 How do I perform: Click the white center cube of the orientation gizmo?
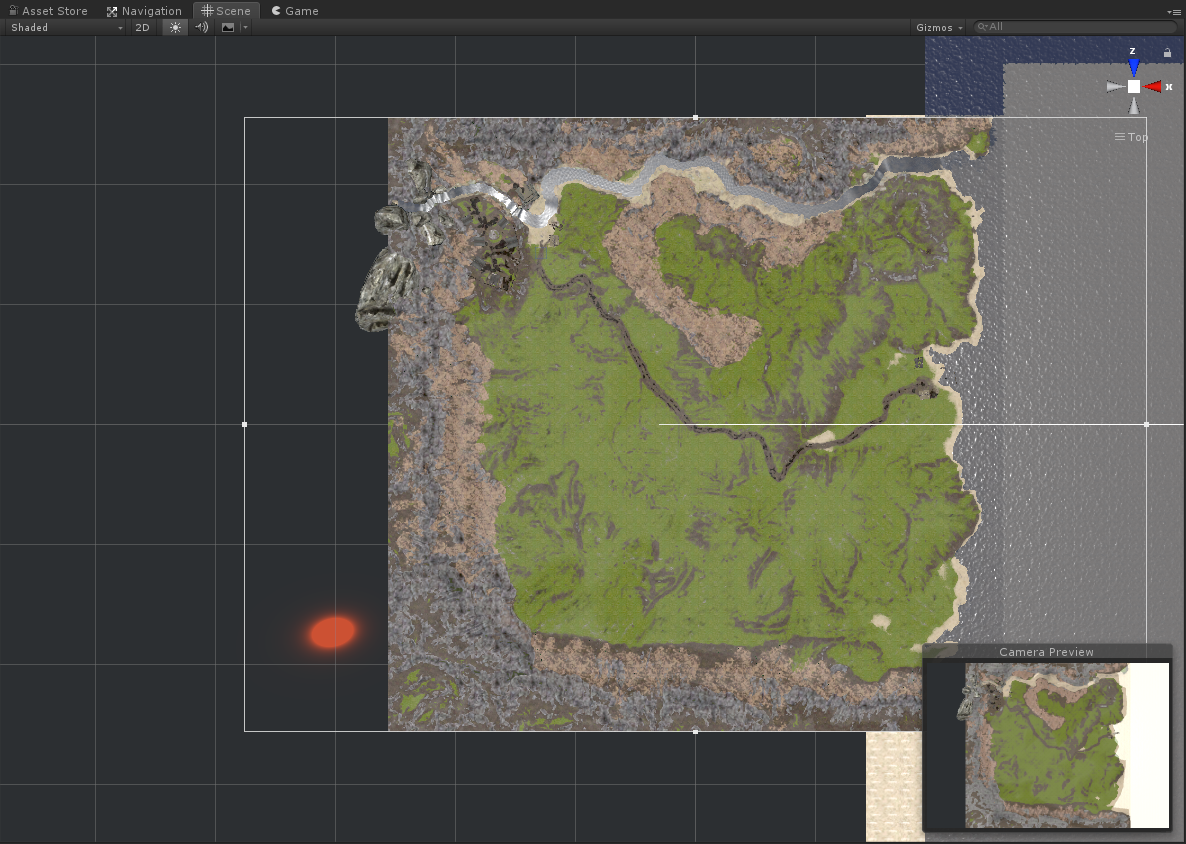(x=1133, y=87)
